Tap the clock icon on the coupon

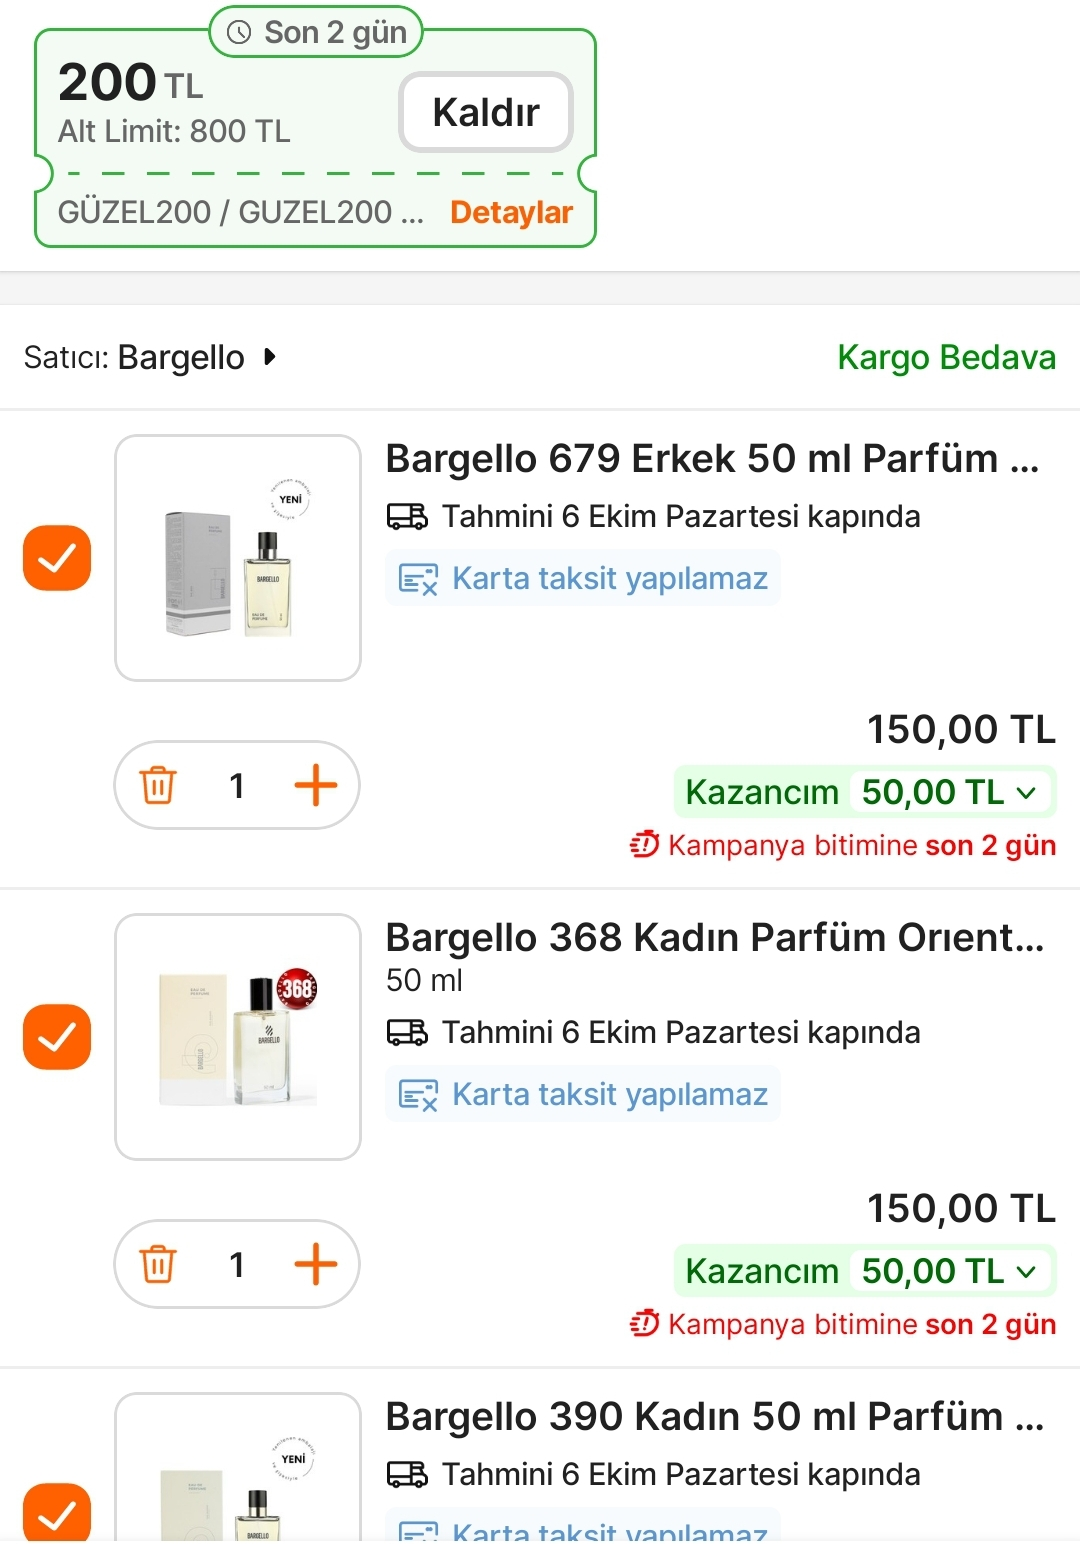[x=239, y=33]
